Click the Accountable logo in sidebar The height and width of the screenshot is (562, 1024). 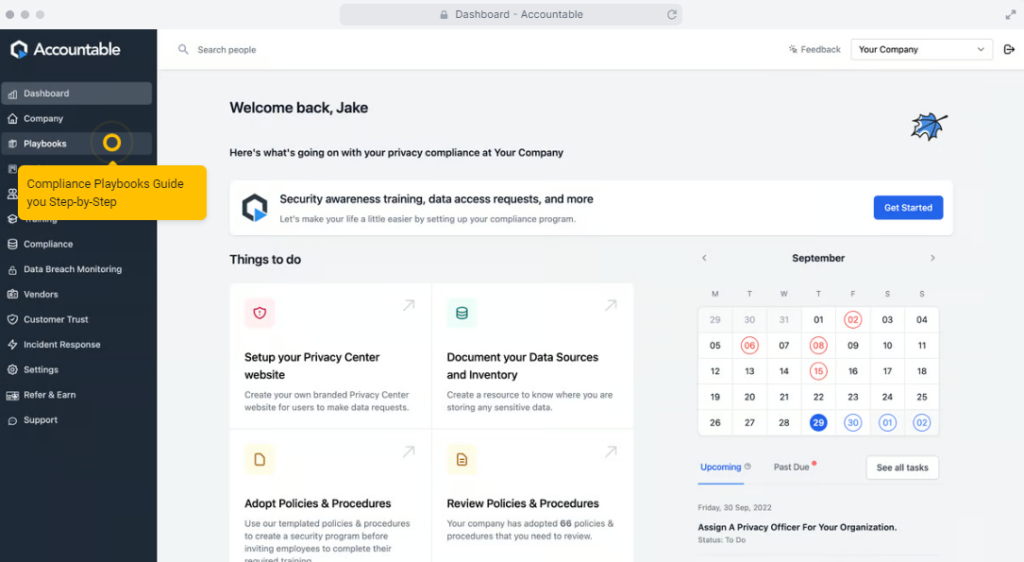[65, 49]
